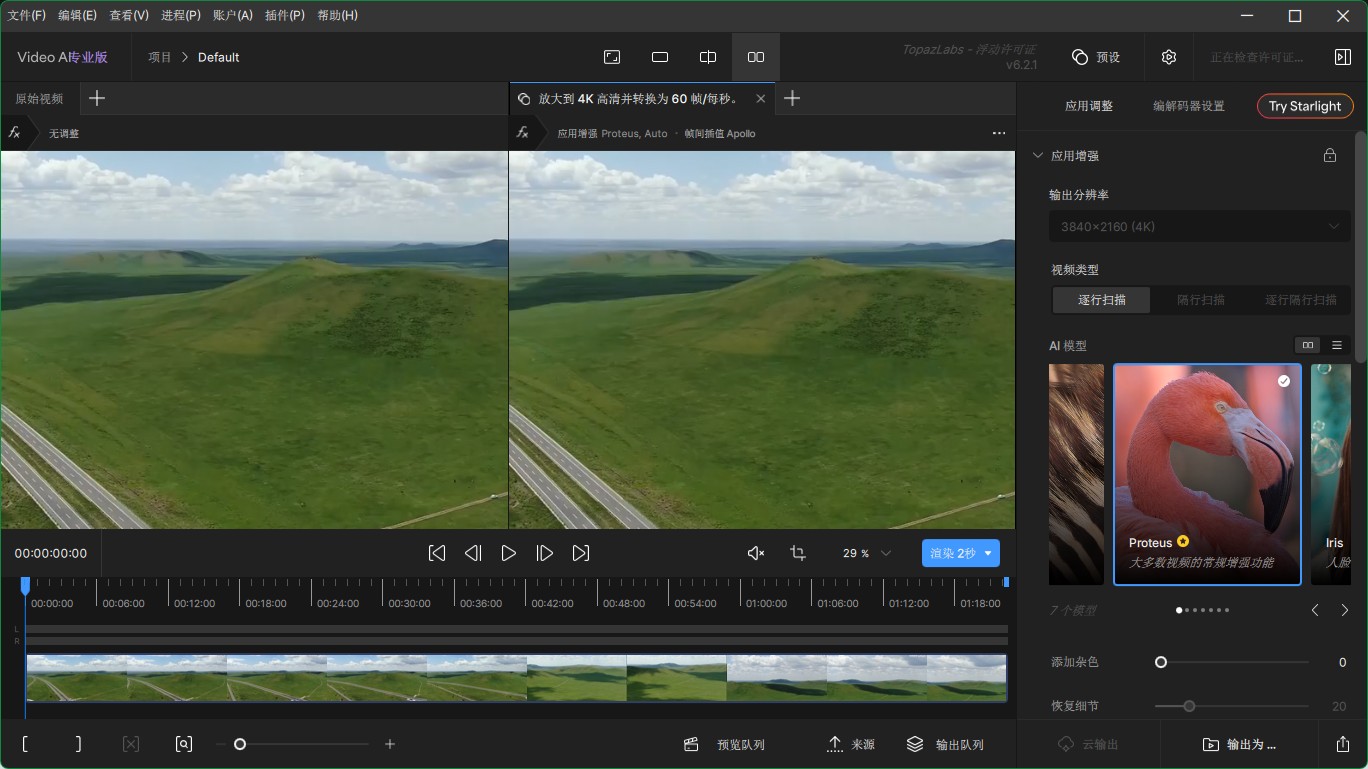This screenshot has width=1368, height=769.
Task: Adjust the 添加杂色 slider handle
Action: (1161, 662)
